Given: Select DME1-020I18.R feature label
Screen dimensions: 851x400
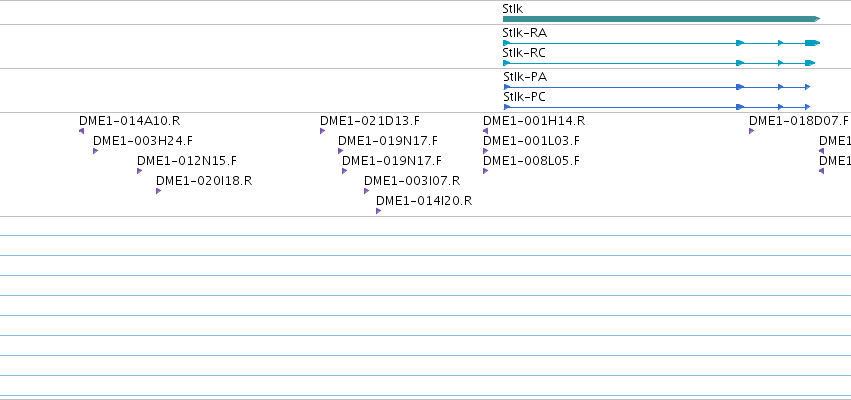Looking at the screenshot, I should [204, 181].
